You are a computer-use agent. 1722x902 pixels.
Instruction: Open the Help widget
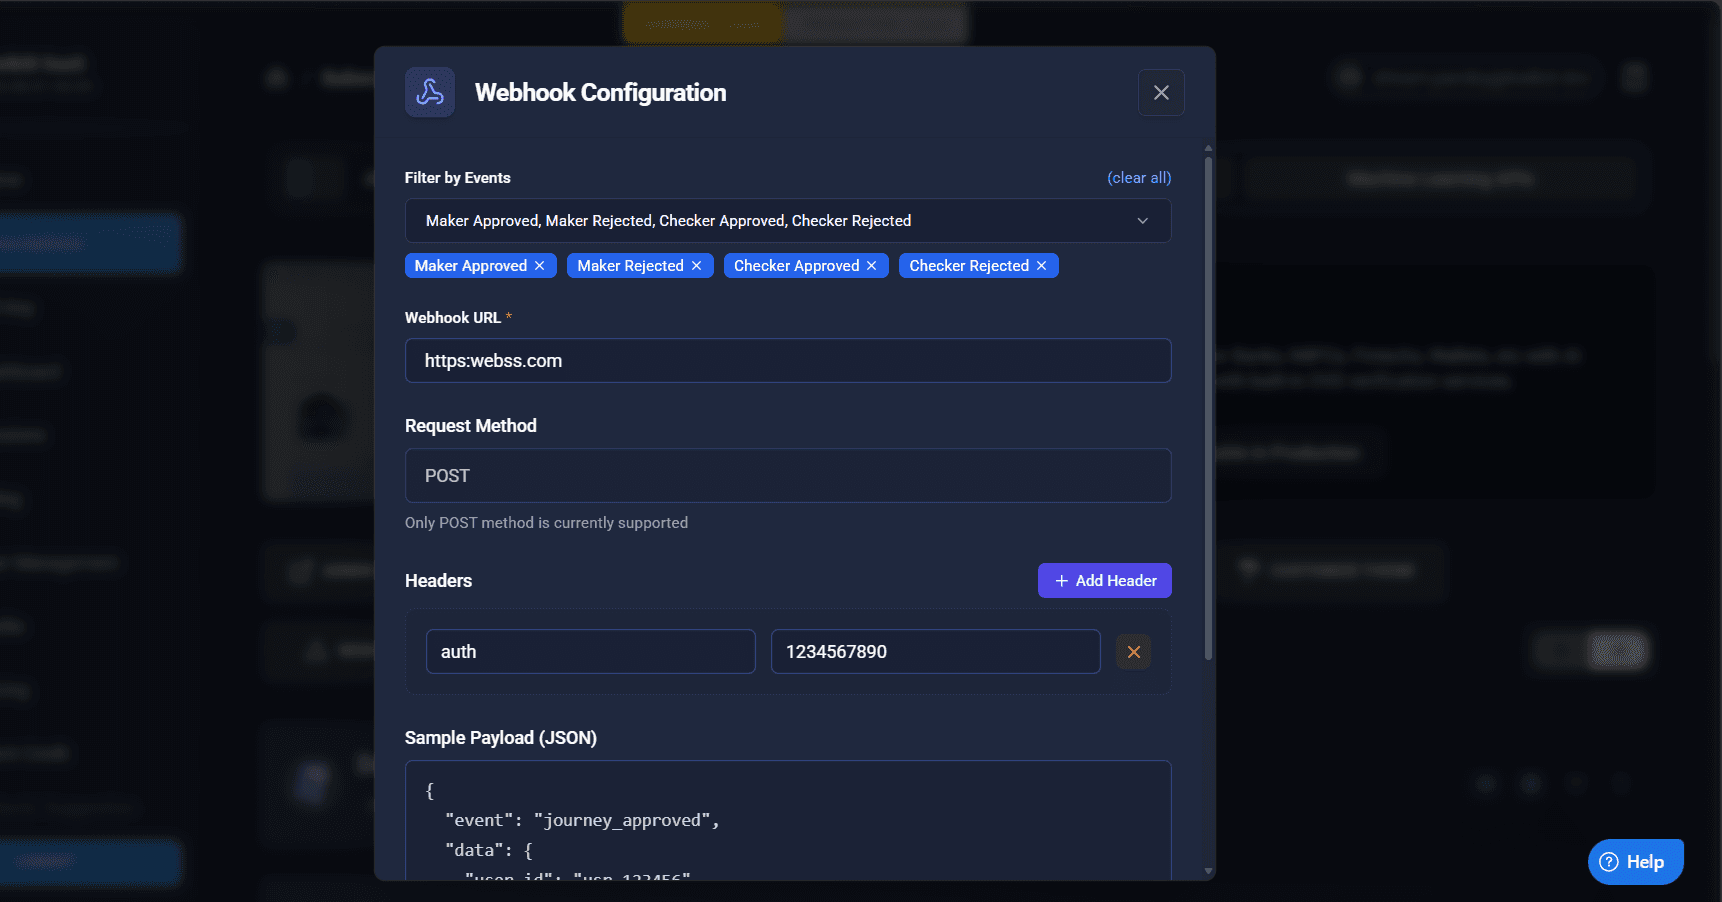pyautogui.click(x=1636, y=862)
